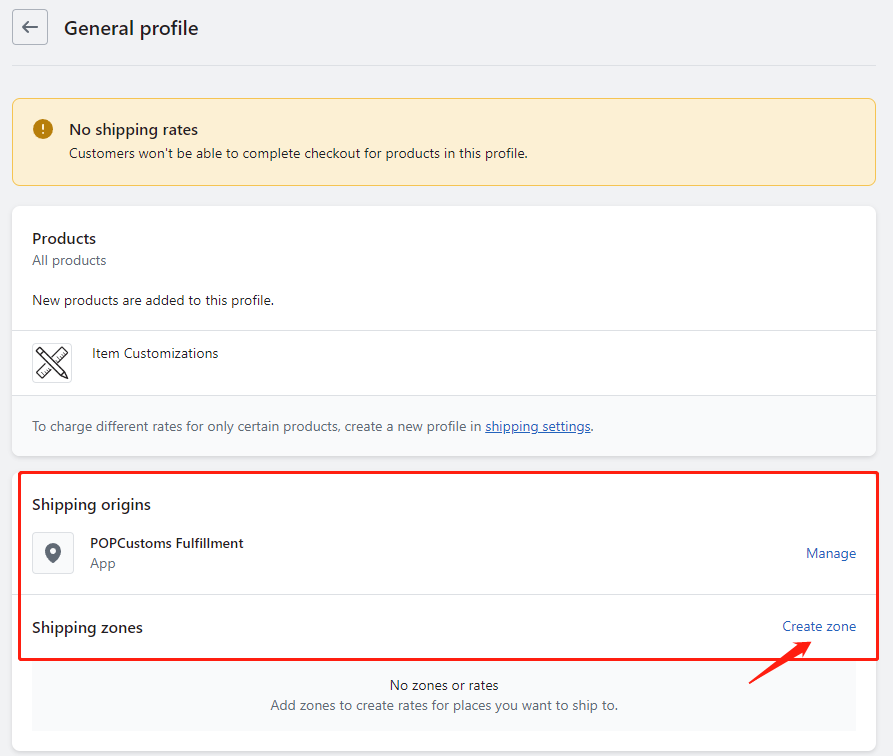Image resolution: width=893 pixels, height=756 pixels.
Task: Select the Item Customizations product row
Action: pyautogui.click(x=444, y=363)
